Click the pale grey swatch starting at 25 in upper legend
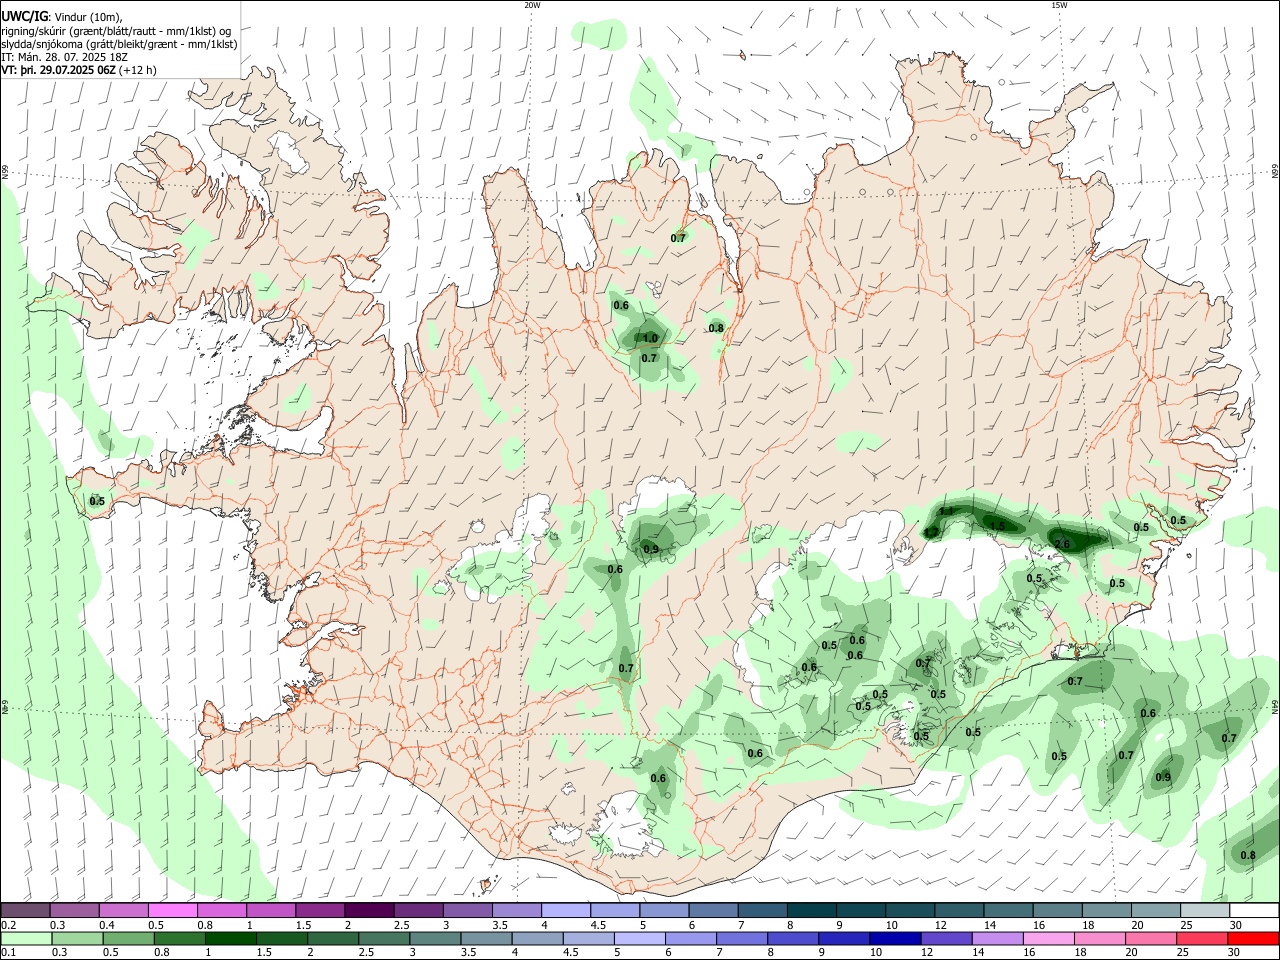Viewport: 1280px width, 960px height. coord(1205,911)
